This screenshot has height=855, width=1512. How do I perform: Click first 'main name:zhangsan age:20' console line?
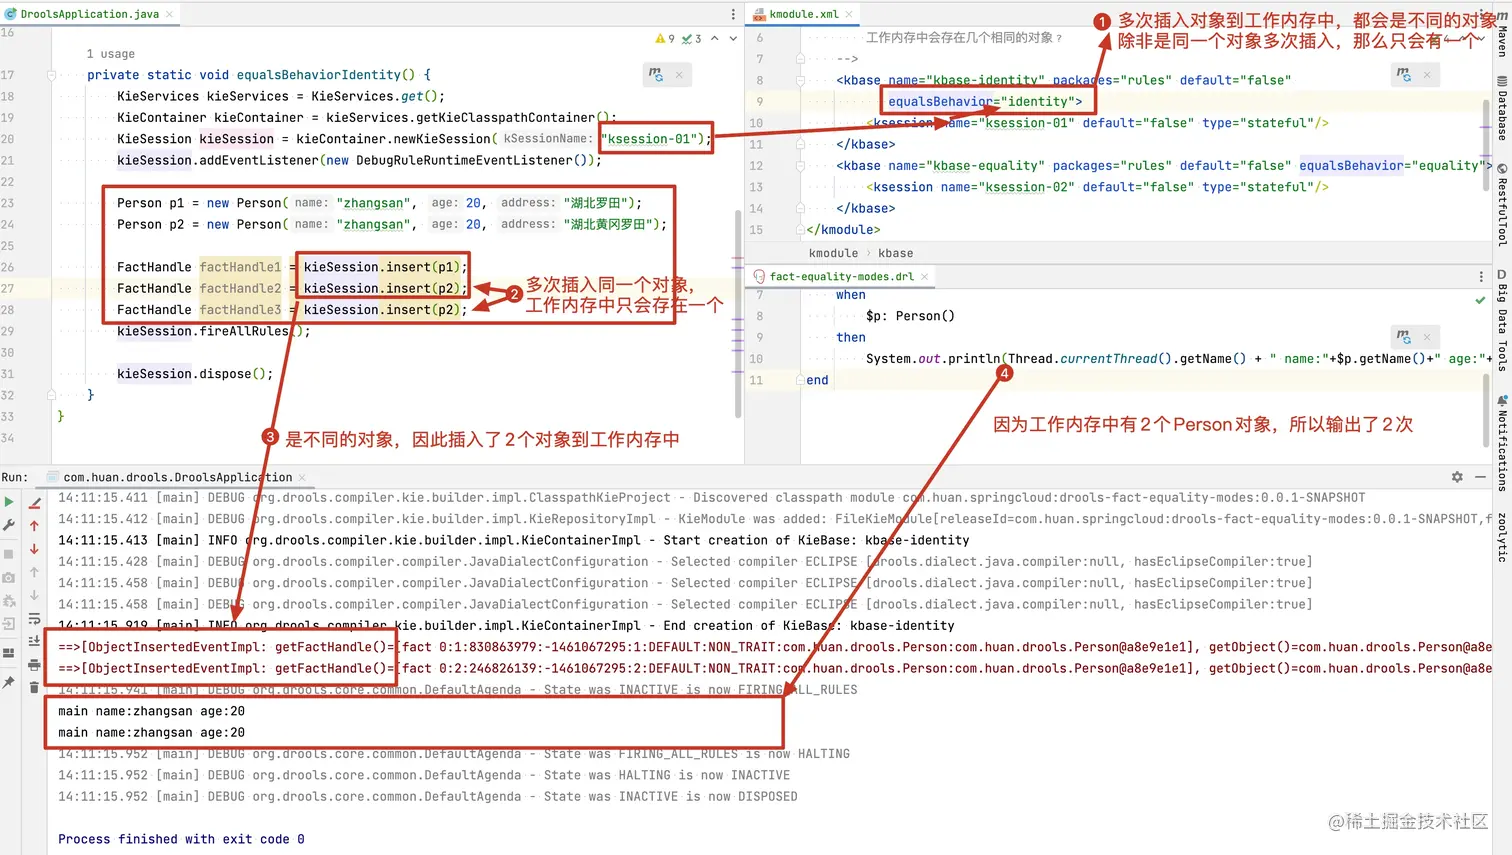click(151, 711)
